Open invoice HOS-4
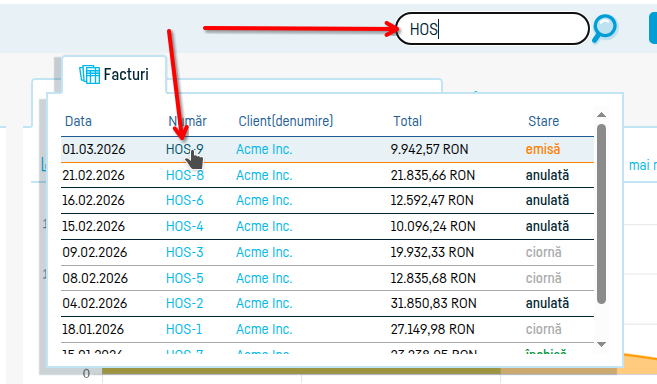This screenshot has height=384, width=657. [x=185, y=226]
